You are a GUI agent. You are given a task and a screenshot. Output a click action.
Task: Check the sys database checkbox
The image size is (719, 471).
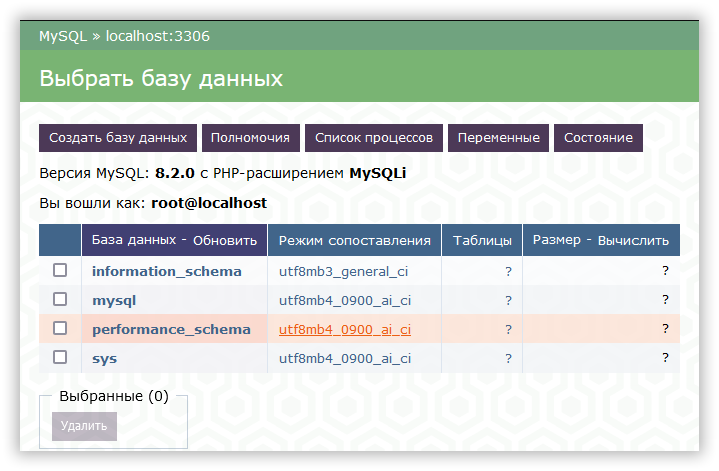pyautogui.click(x=60, y=357)
